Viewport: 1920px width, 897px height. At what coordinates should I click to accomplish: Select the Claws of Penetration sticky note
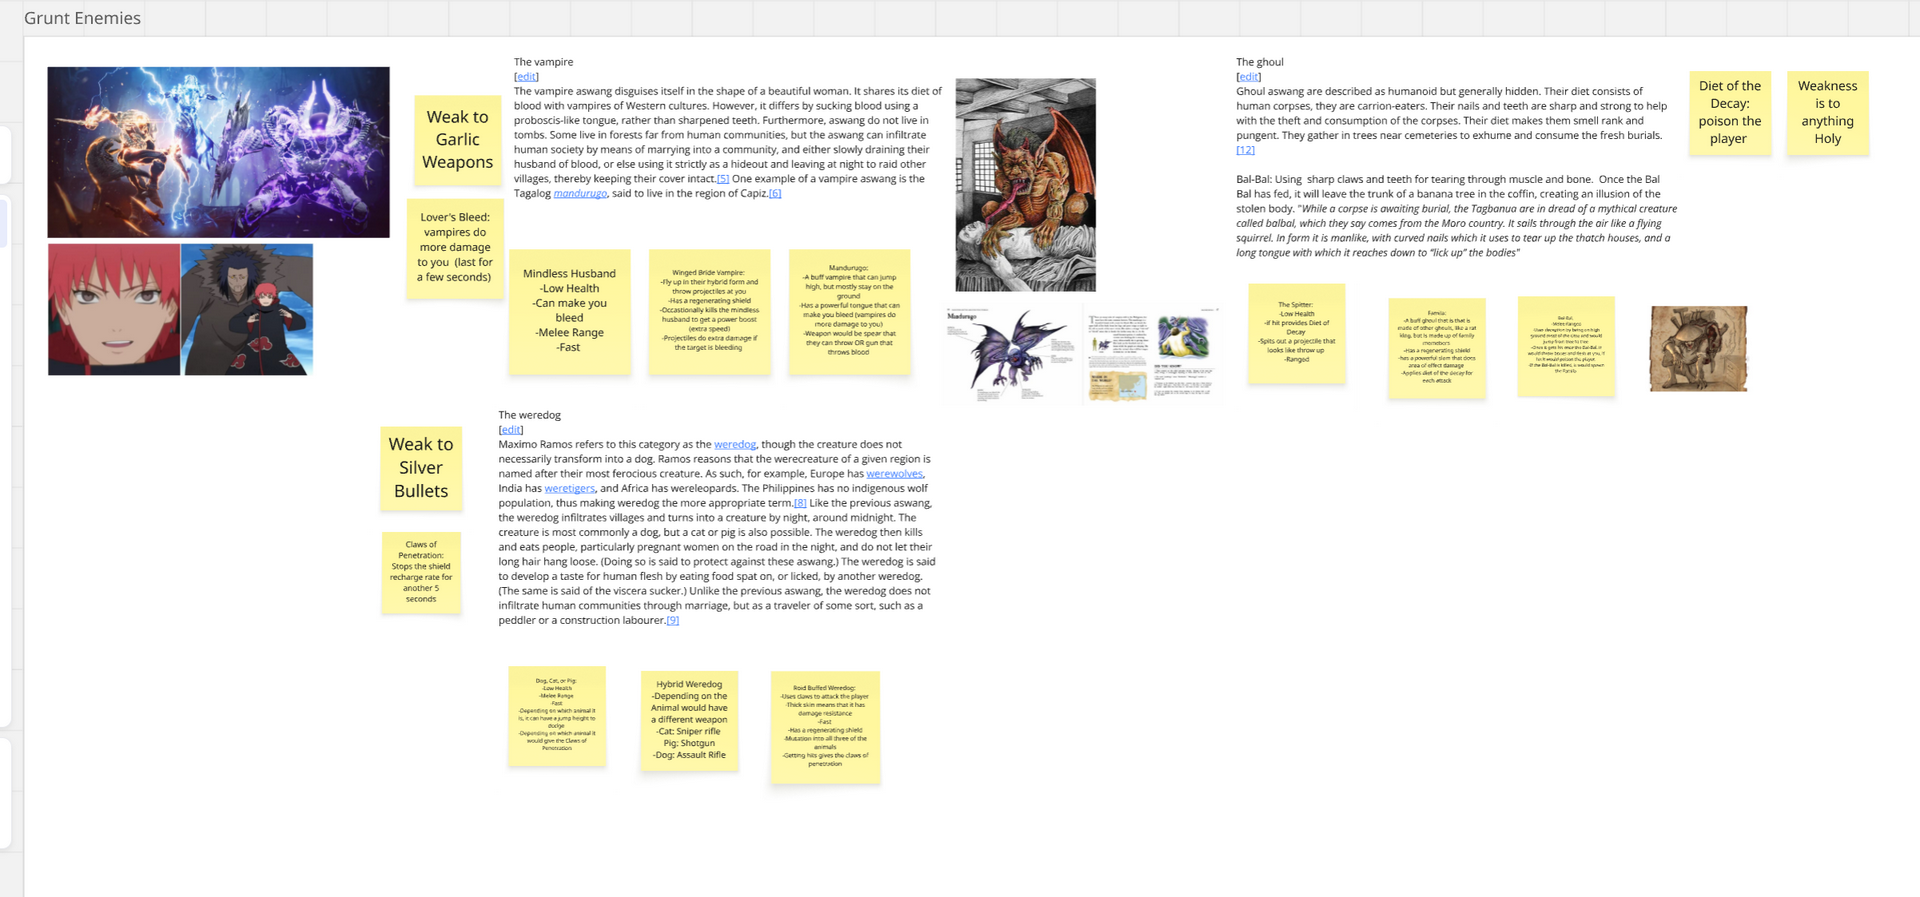coord(421,572)
